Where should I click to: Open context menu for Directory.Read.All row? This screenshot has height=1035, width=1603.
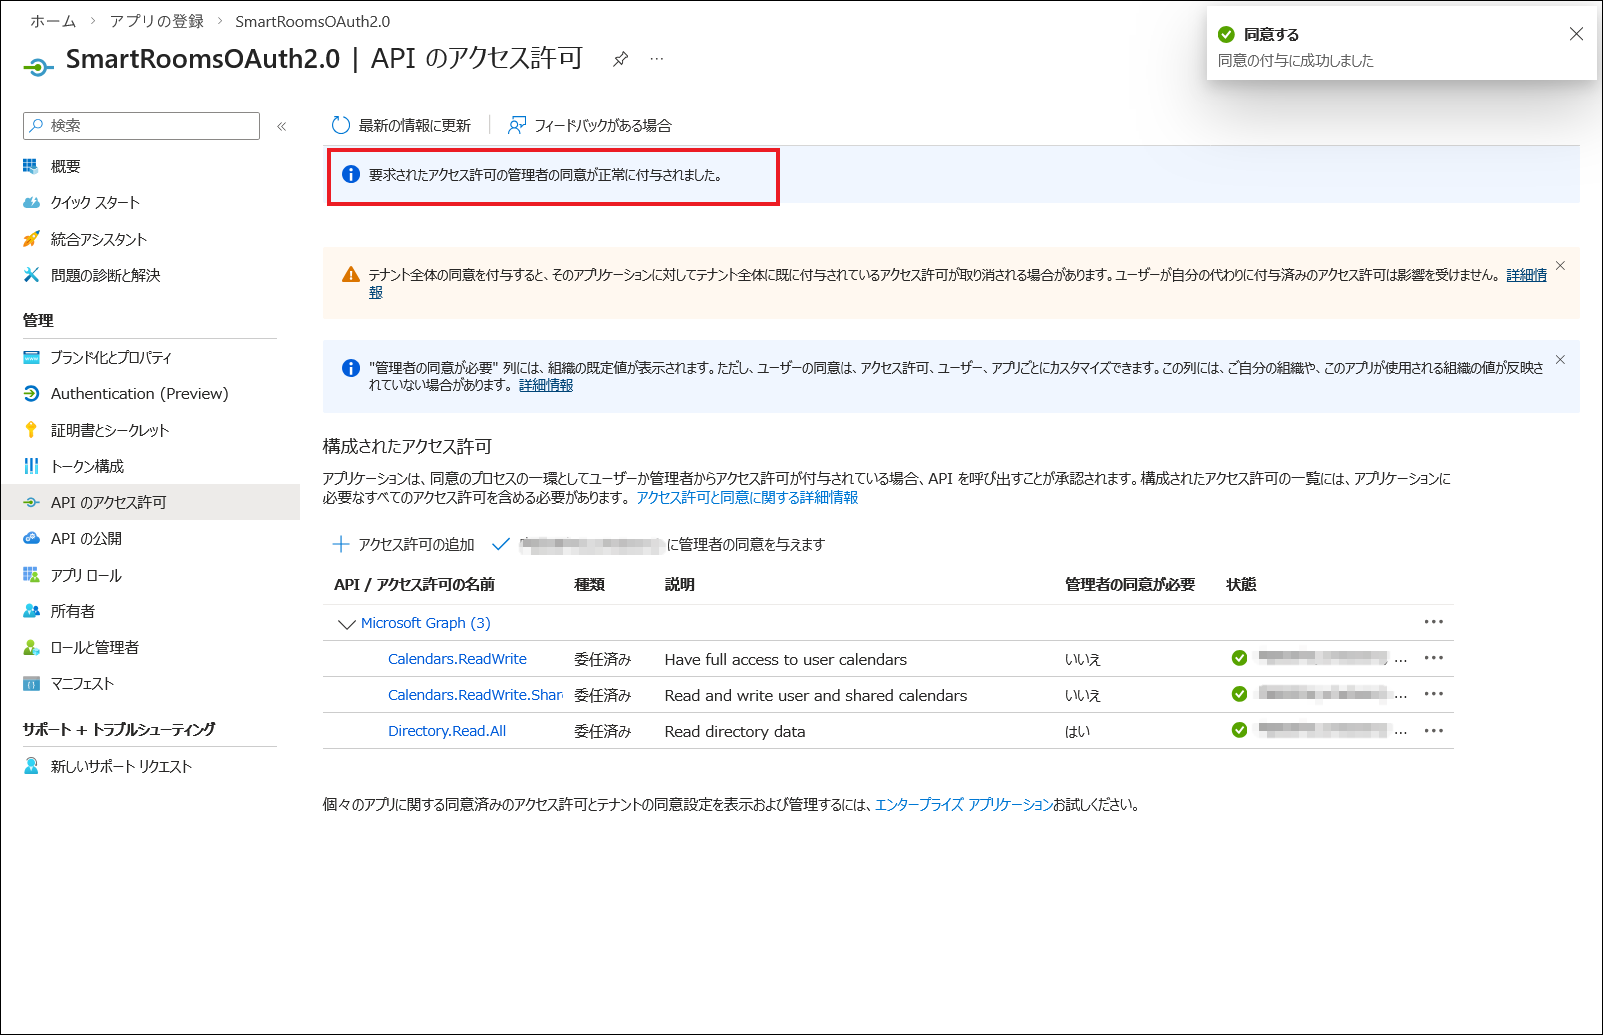(1433, 730)
